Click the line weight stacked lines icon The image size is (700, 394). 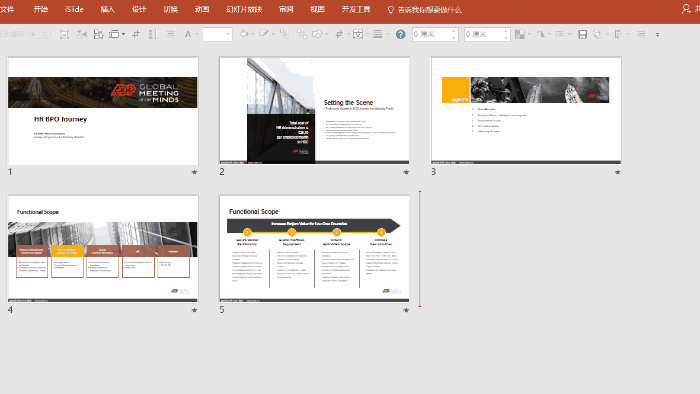pyautogui.click(x=378, y=34)
